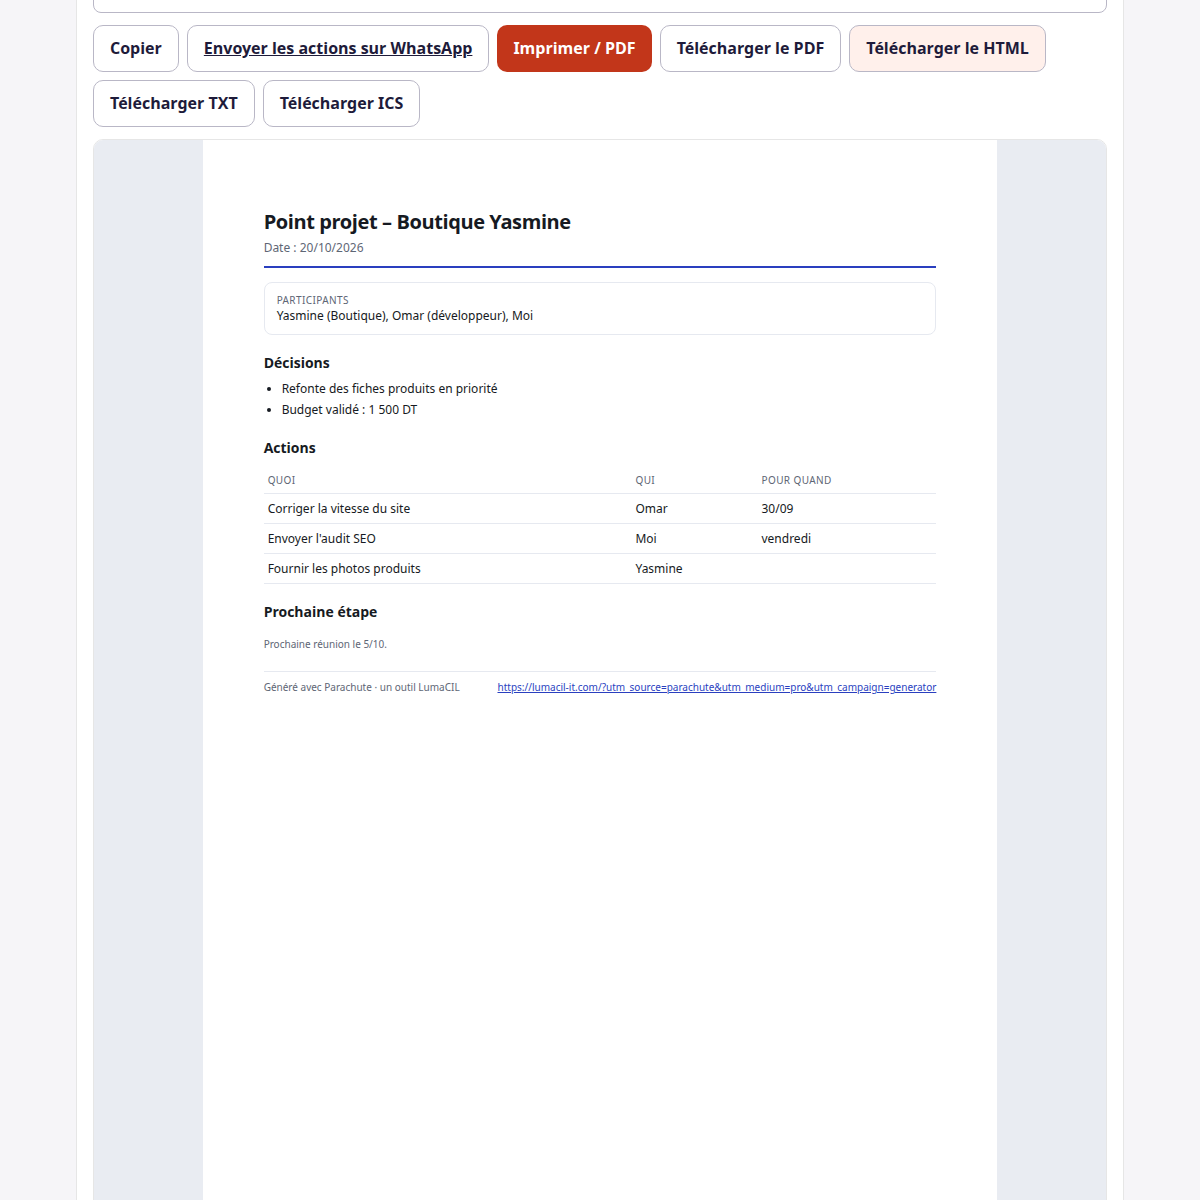Select the Envoyer l'audit SEO cell

(x=322, y=539)
